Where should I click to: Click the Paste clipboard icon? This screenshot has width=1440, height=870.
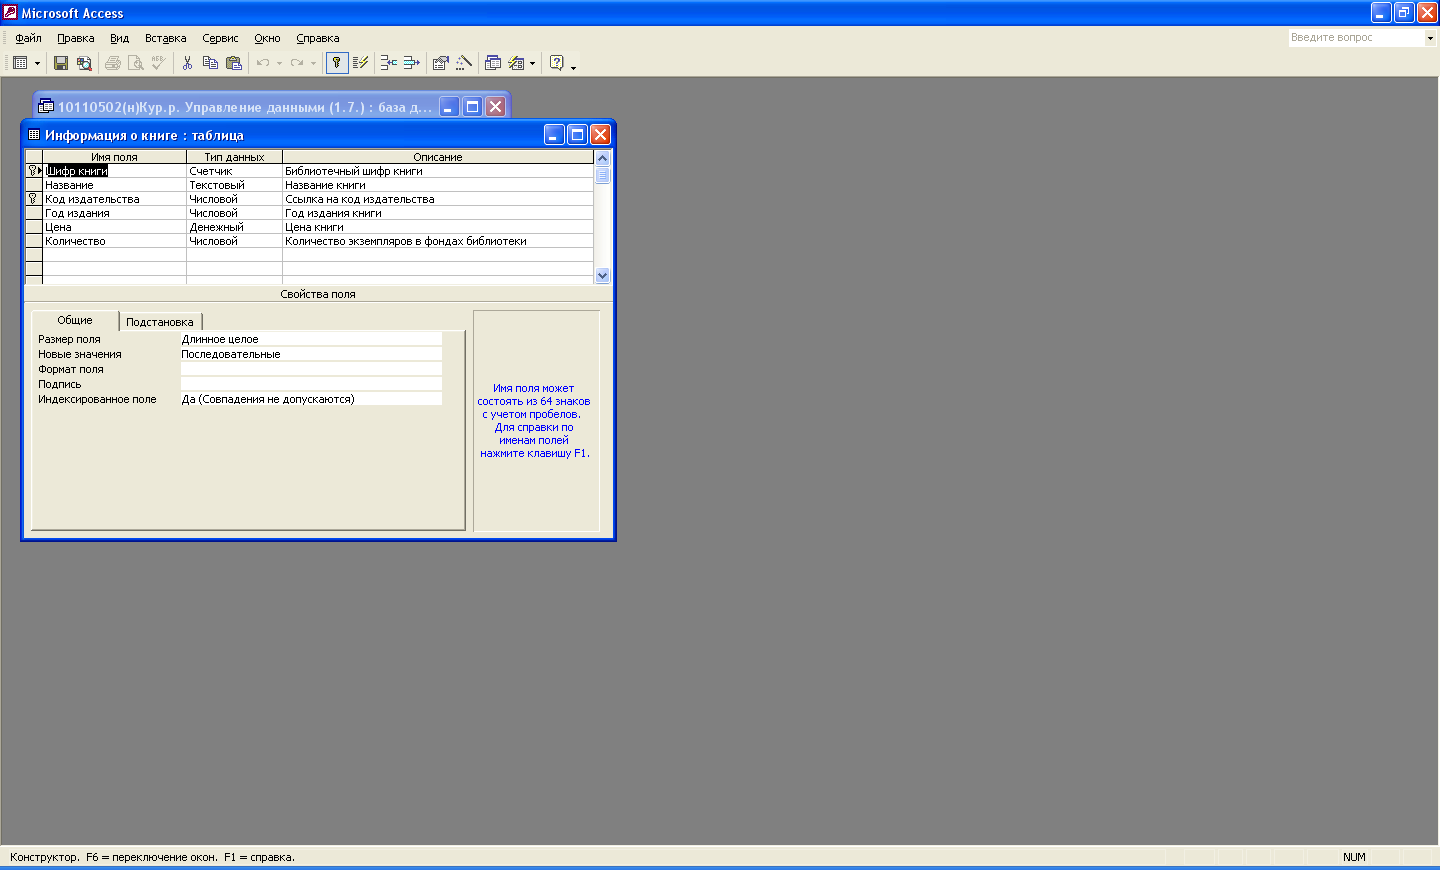(x=234, y=63)
